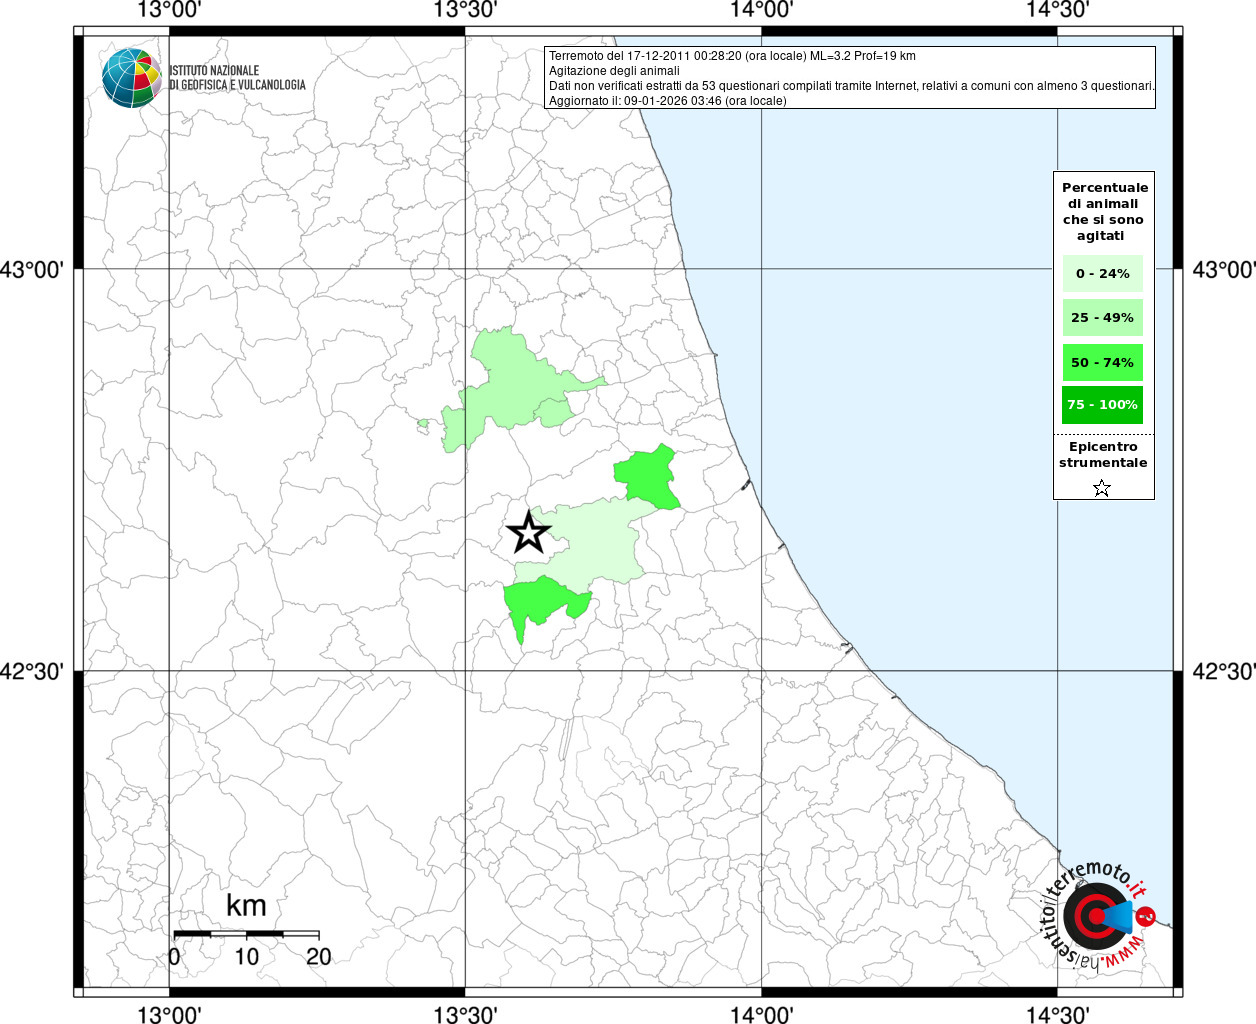Image resolution: width=1256 pixels, height=1024 pixels.
Task: Click the "Agitazione degli animali" subtitle
Action: click(x=614, y=71)
